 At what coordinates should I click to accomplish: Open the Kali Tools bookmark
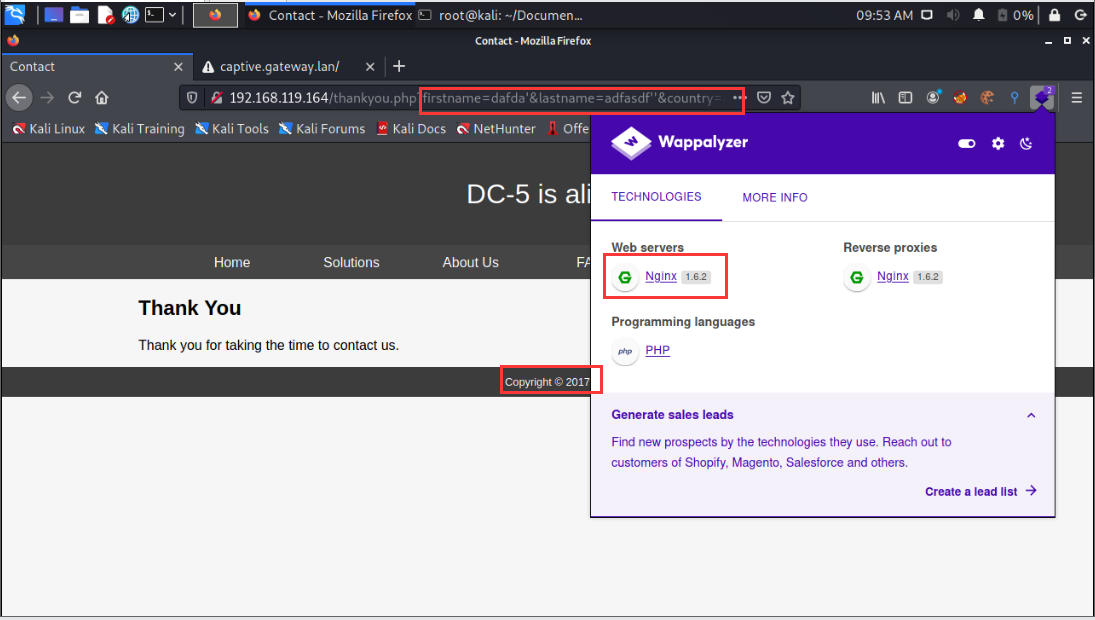tap(232, 128)
